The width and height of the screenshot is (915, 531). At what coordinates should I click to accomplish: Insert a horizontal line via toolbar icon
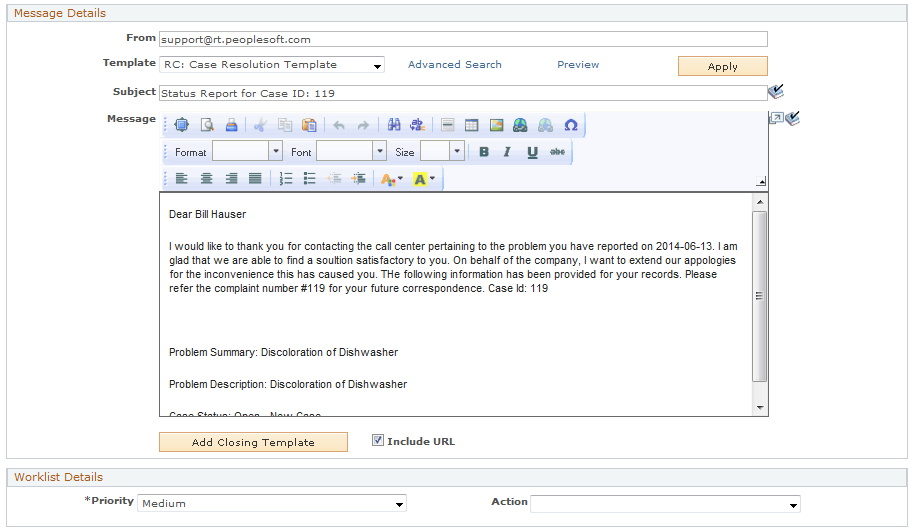pos(448,125)
